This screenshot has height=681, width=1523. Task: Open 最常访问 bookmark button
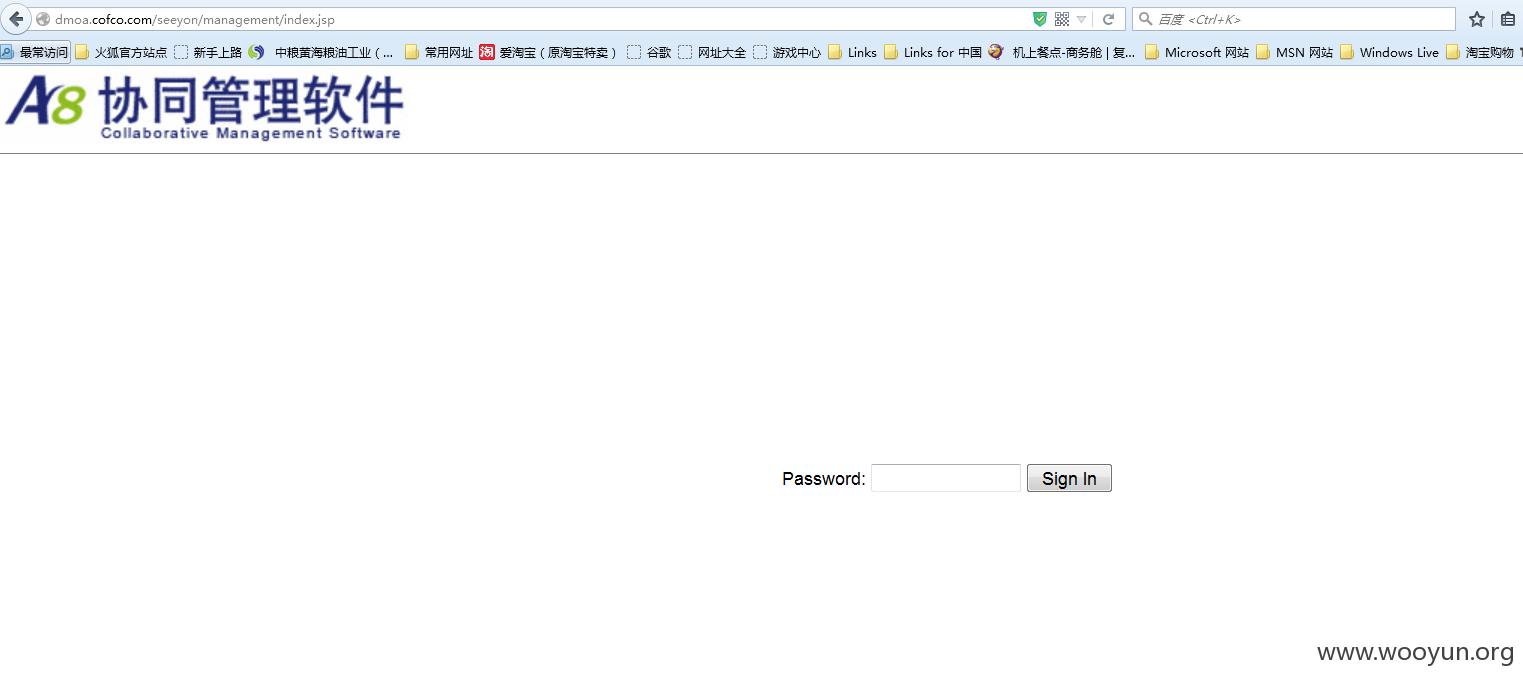(x=35, y=52)
